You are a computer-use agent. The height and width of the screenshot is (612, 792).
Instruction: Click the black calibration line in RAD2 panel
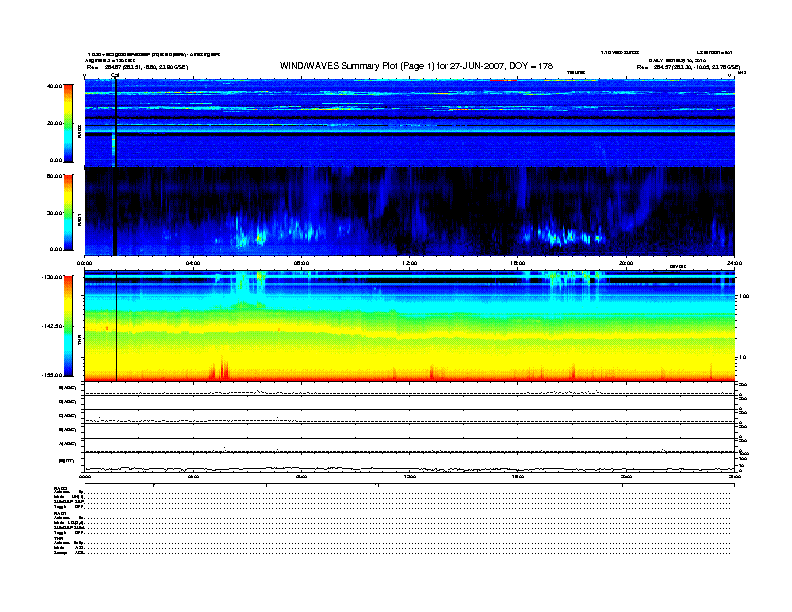click(115, 123)
